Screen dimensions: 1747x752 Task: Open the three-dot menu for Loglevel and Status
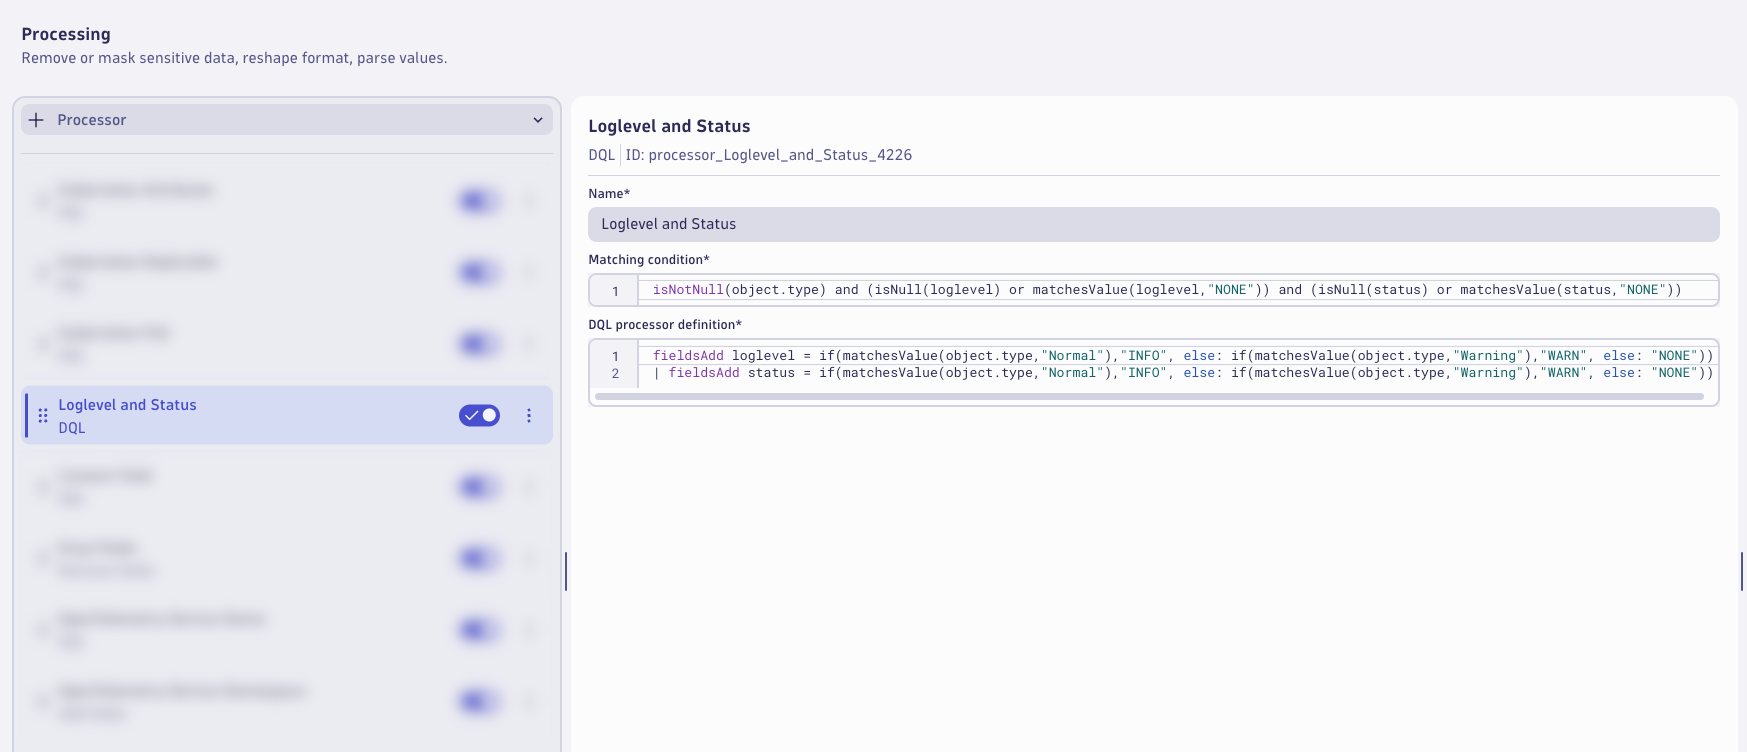[529, 415]
